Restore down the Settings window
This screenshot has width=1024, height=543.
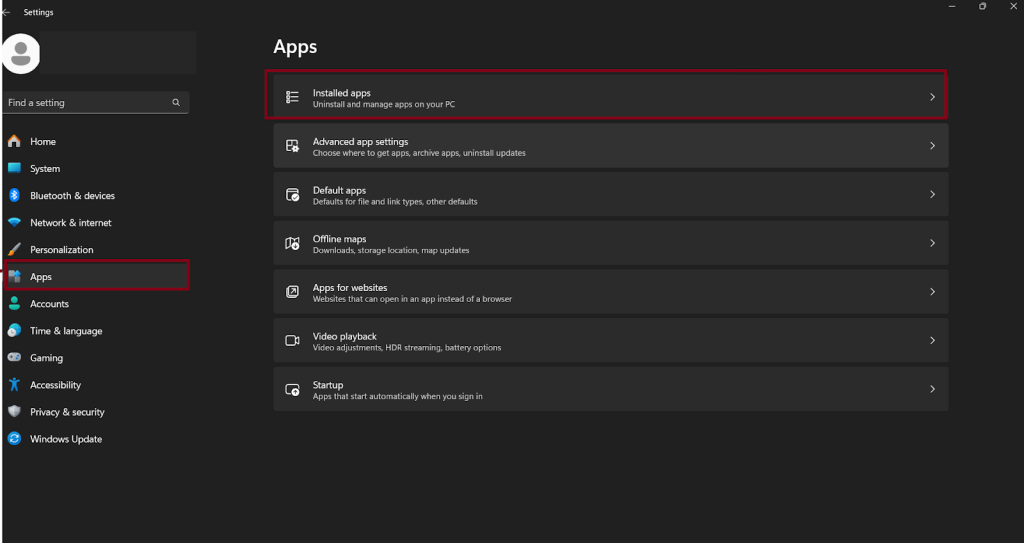(982, 7)
